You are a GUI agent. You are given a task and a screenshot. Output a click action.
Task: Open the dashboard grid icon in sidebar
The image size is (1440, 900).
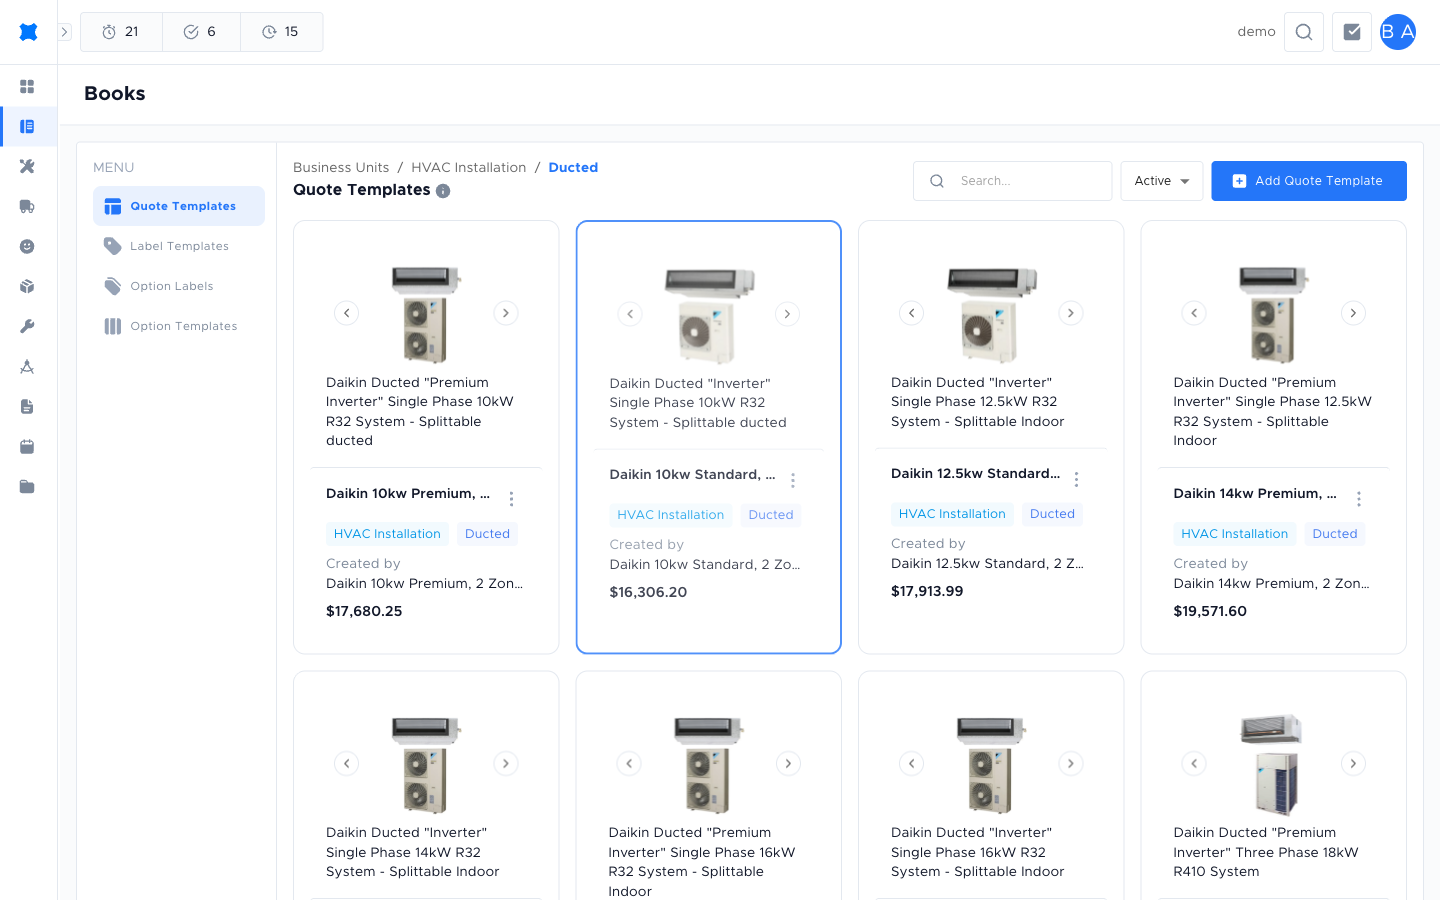tap(27, 87)
